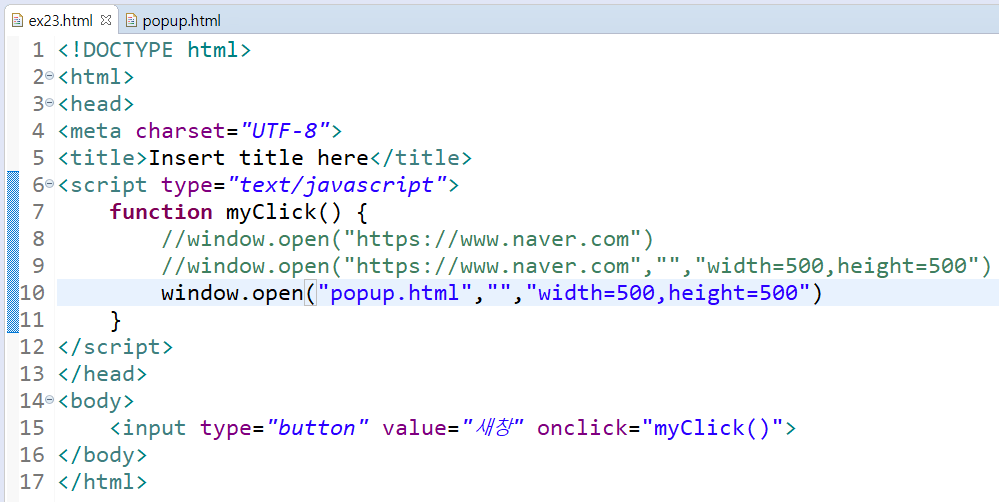Click the "UTF-8" attribute value

284,131
